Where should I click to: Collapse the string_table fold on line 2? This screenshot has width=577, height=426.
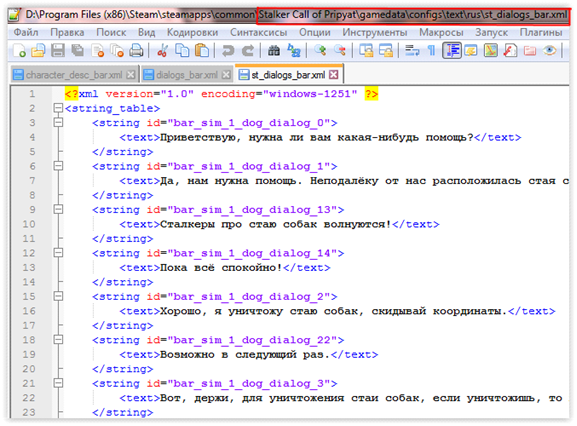pyautogui.click(x=58, y=108)
